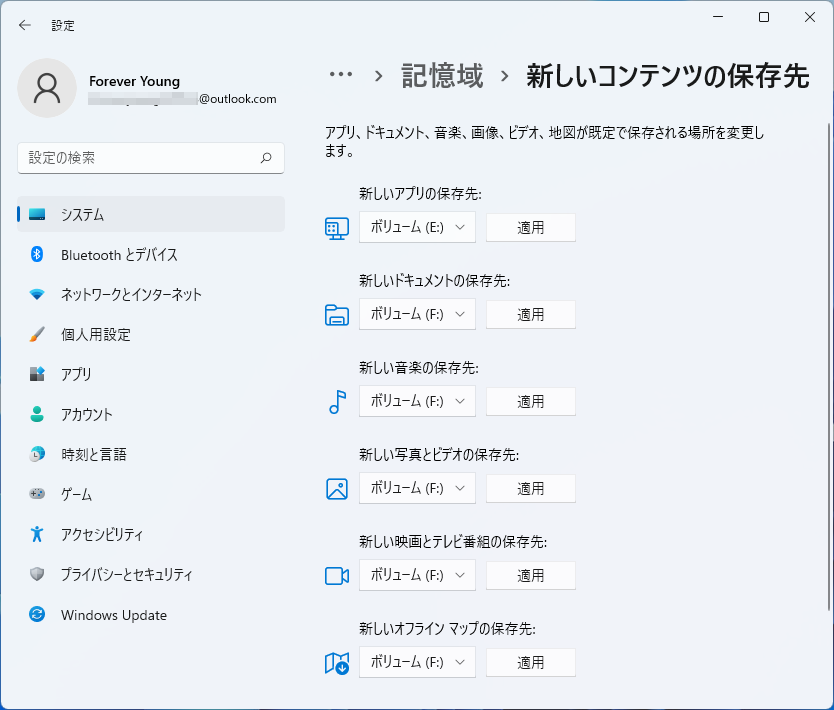The image size is (834, 710).
Task: Click 適用 next to the new apps location
Action: [x=530, y=227]
